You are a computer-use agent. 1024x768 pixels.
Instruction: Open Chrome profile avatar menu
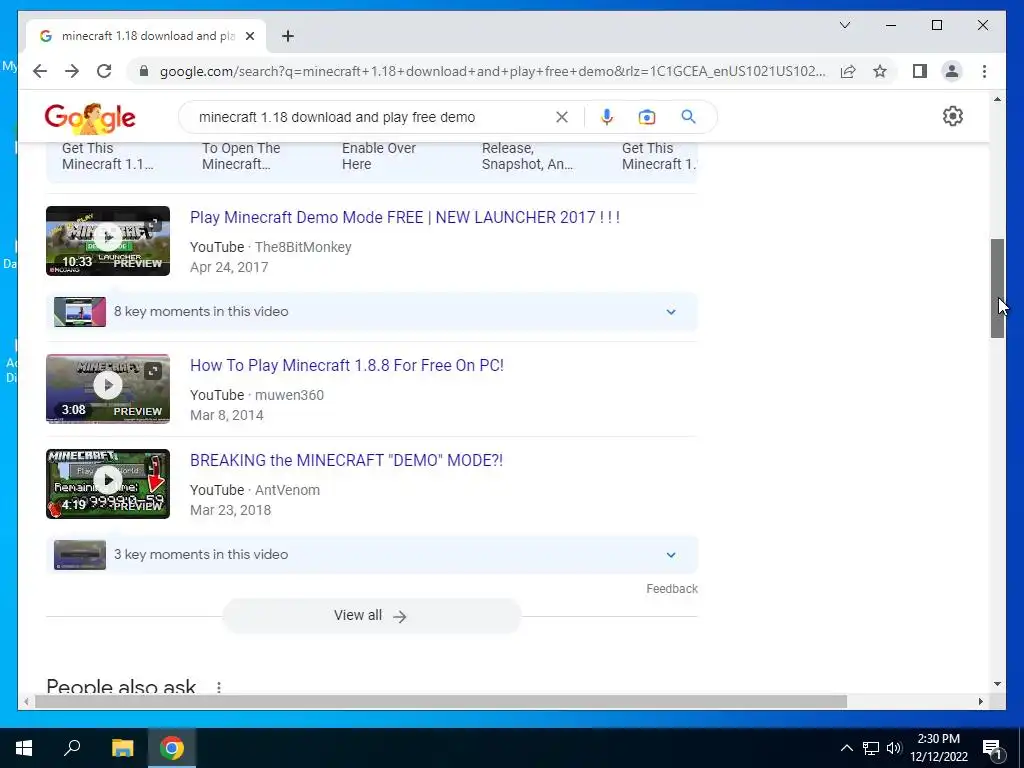coord(952,71)
